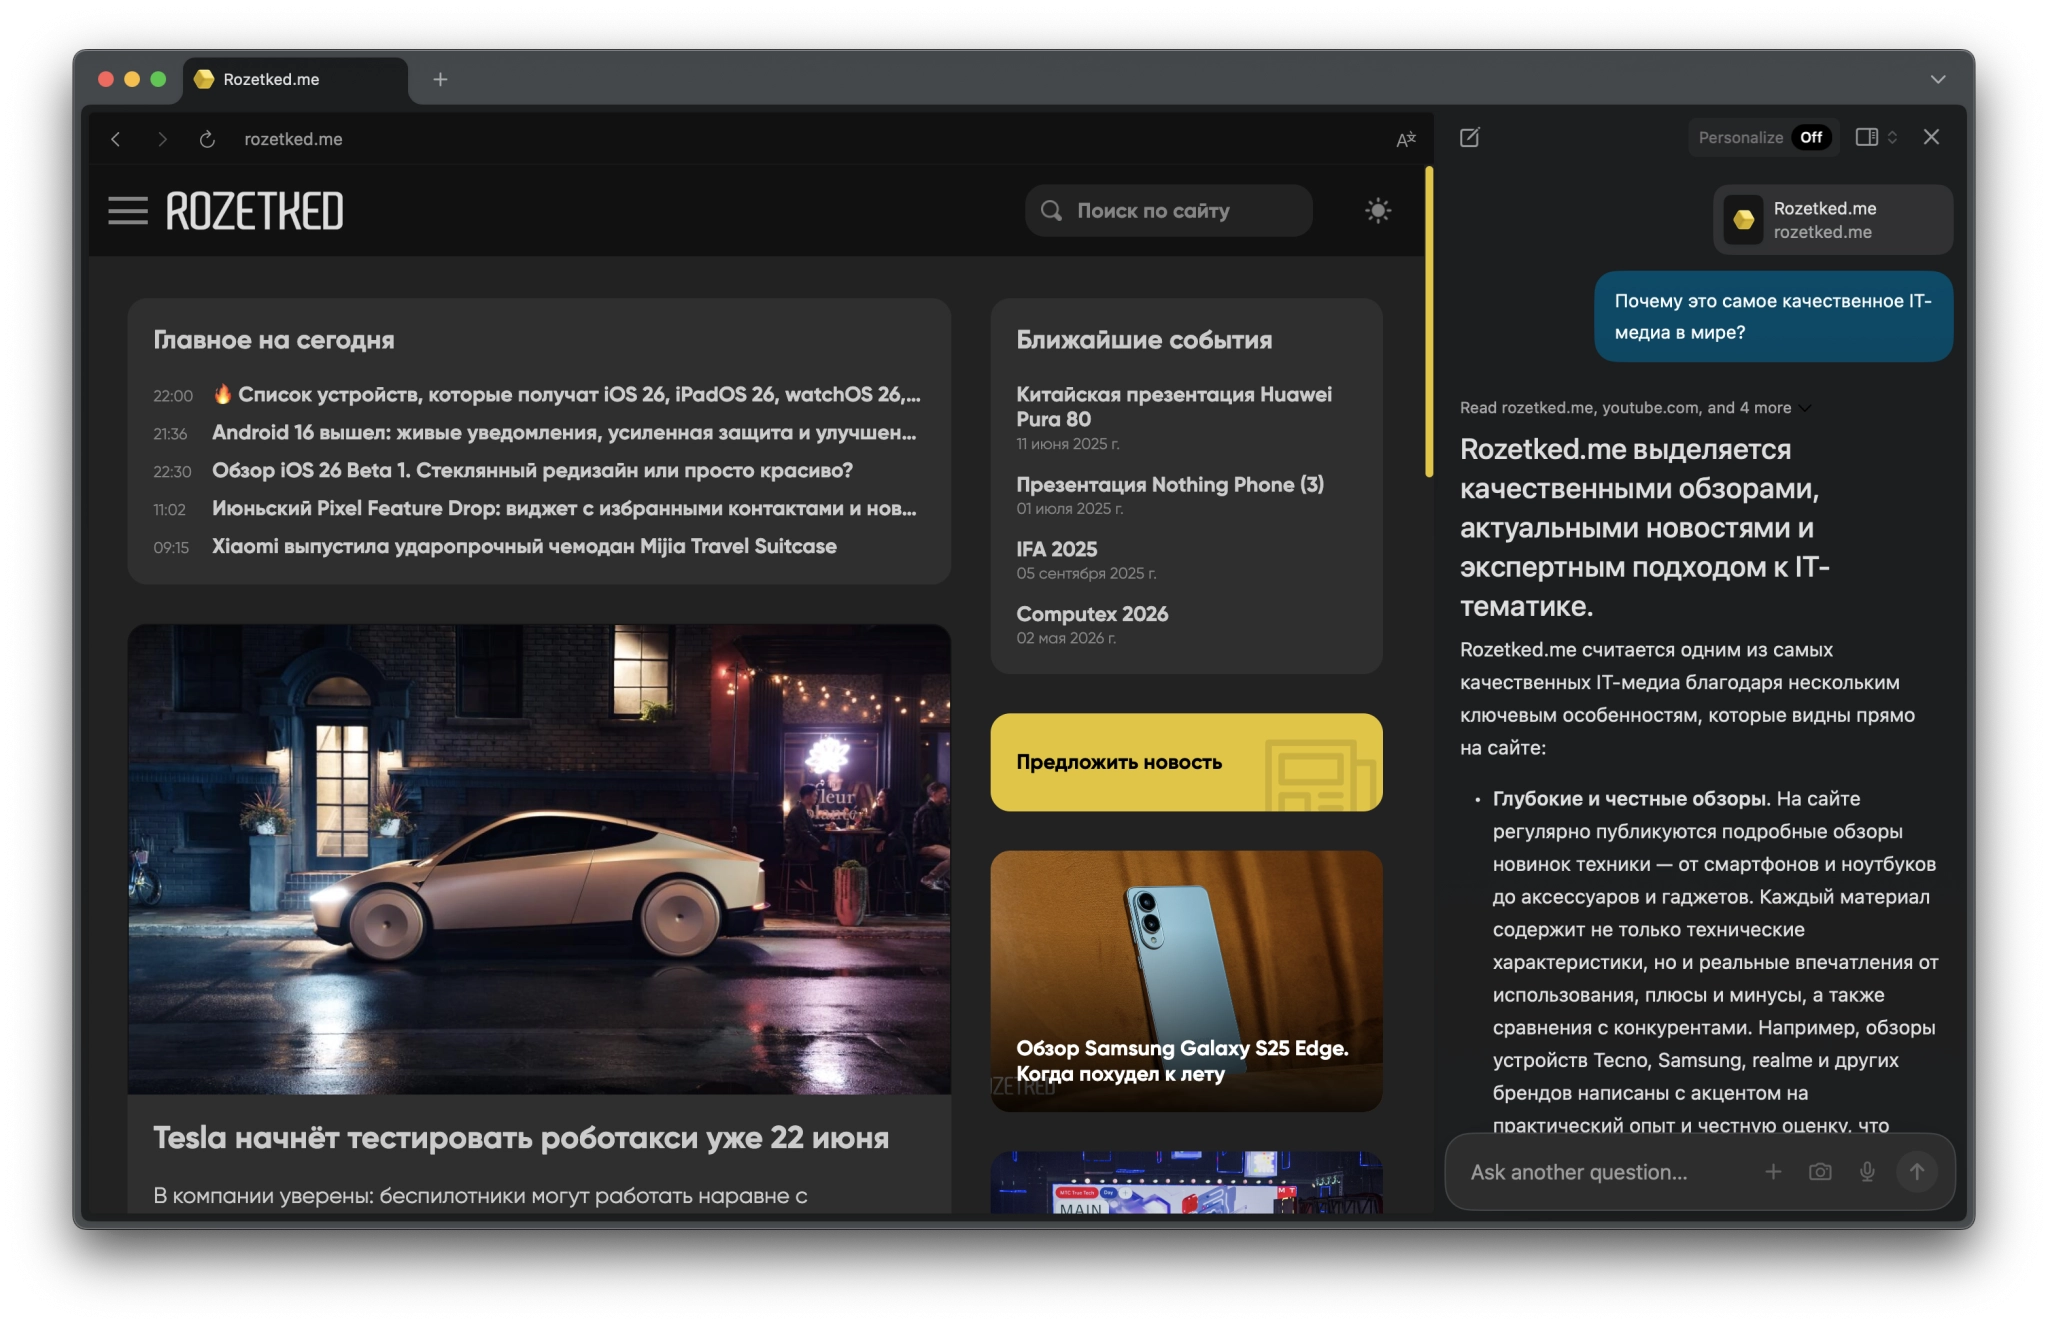Click the yellow page scrollbar
Screen dimensions: 2048x1326
click(1429, 322)
